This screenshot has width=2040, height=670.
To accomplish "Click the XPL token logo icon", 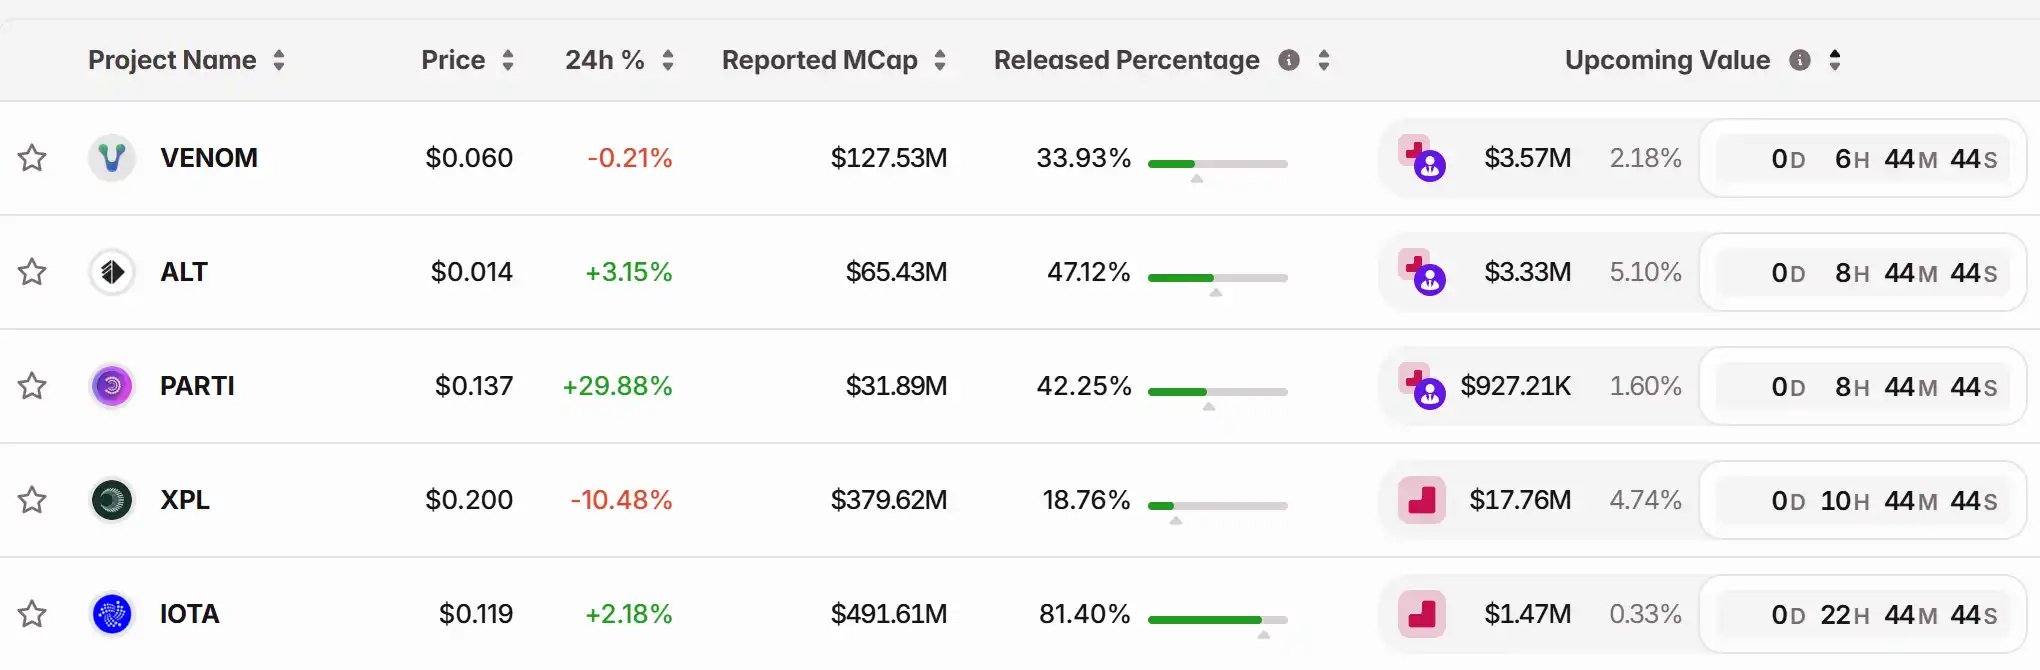I will (x=112, y=500).
